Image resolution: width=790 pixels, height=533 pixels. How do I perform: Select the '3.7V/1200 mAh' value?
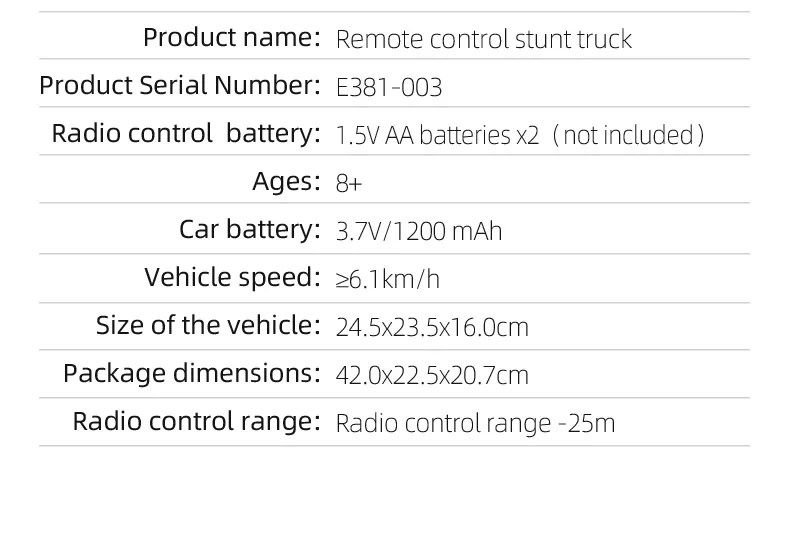(x=419, y=232)
